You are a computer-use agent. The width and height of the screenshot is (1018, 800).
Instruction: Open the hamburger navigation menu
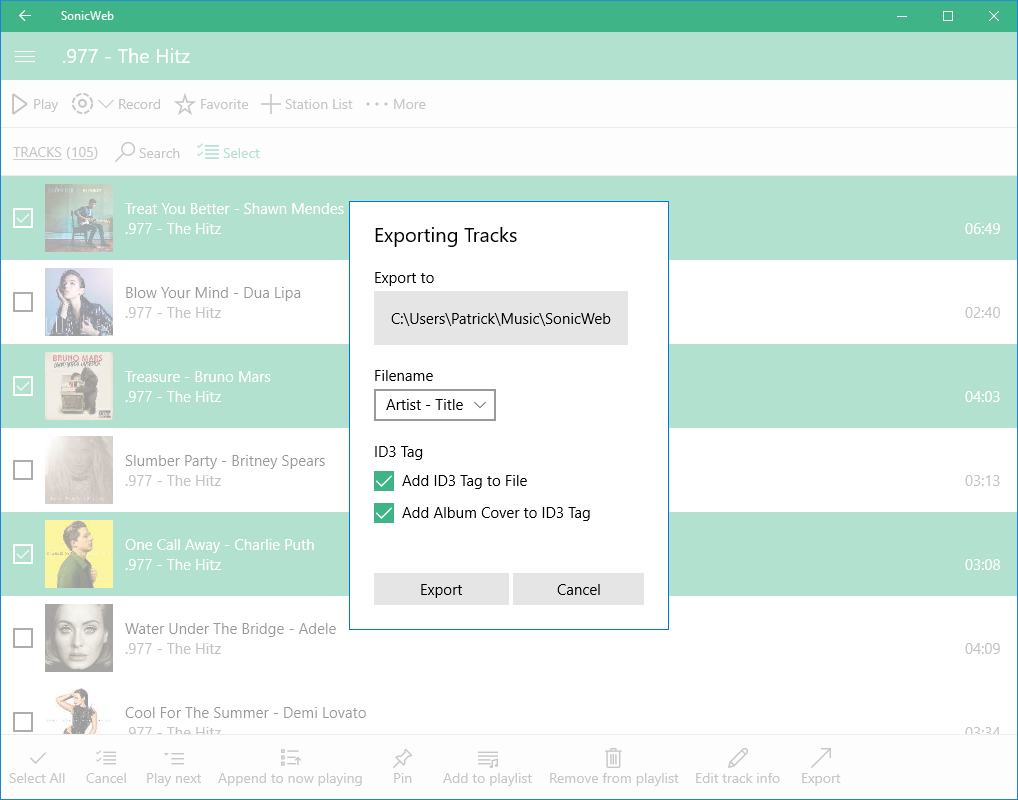point(25,57)
